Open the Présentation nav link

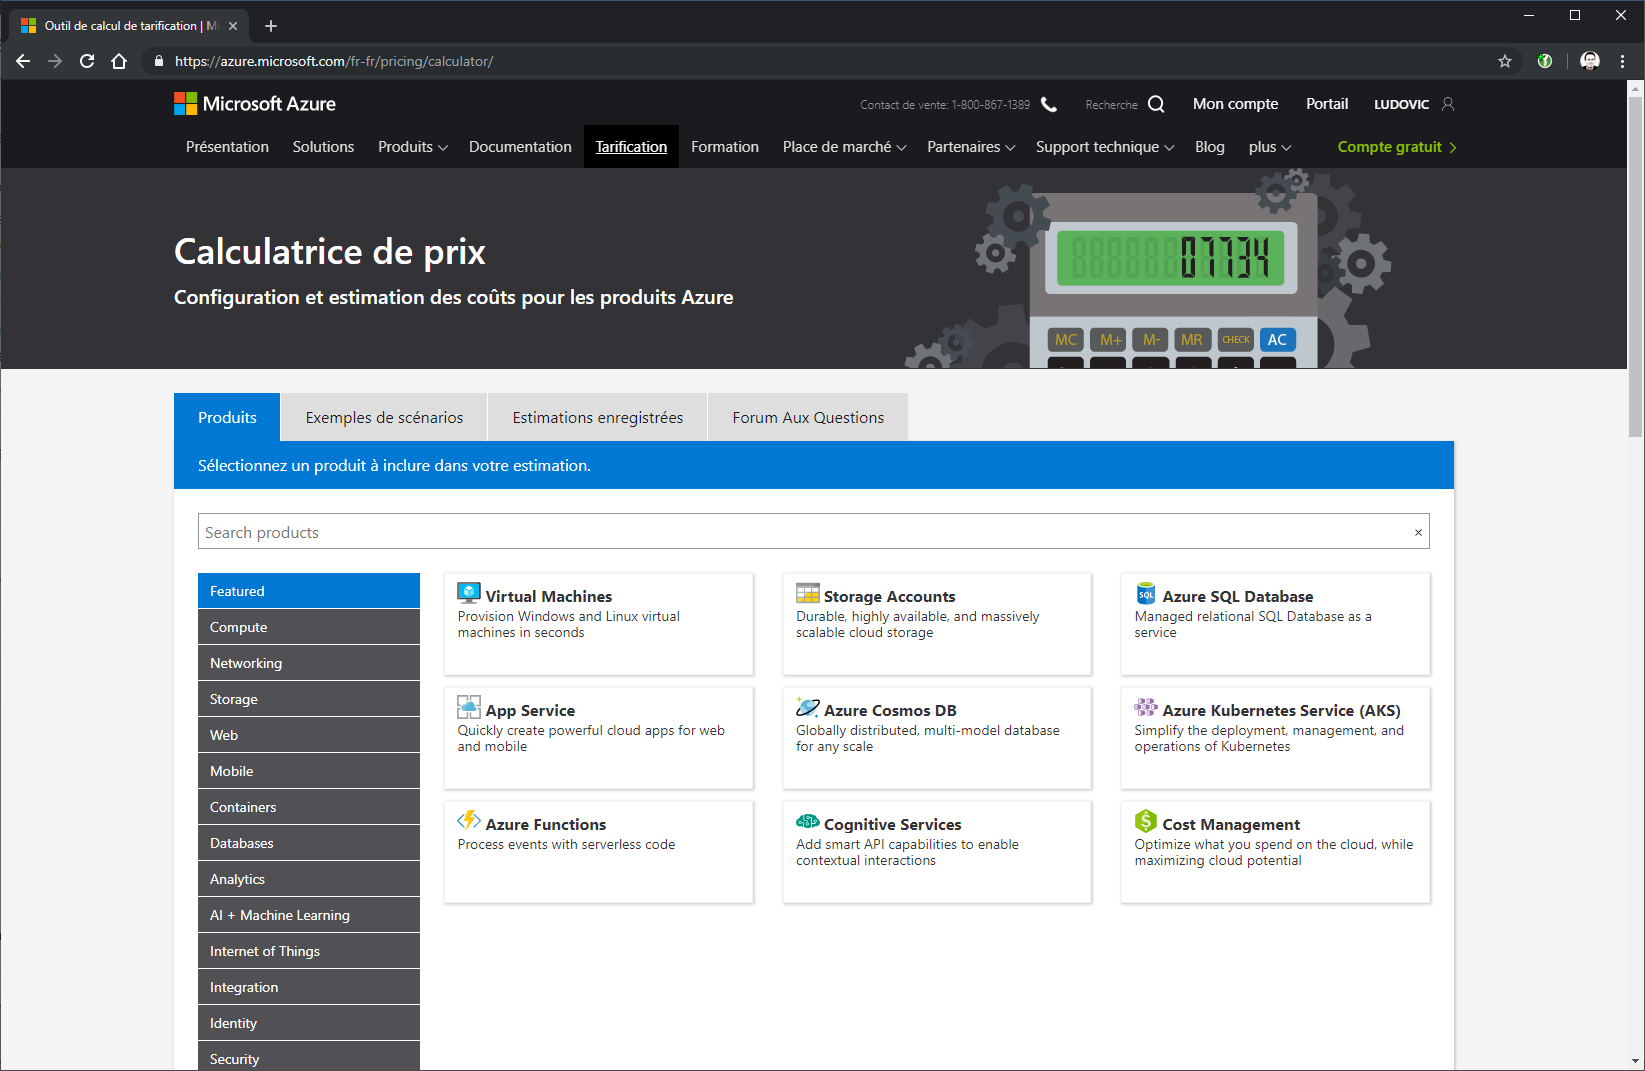[227, 147]
